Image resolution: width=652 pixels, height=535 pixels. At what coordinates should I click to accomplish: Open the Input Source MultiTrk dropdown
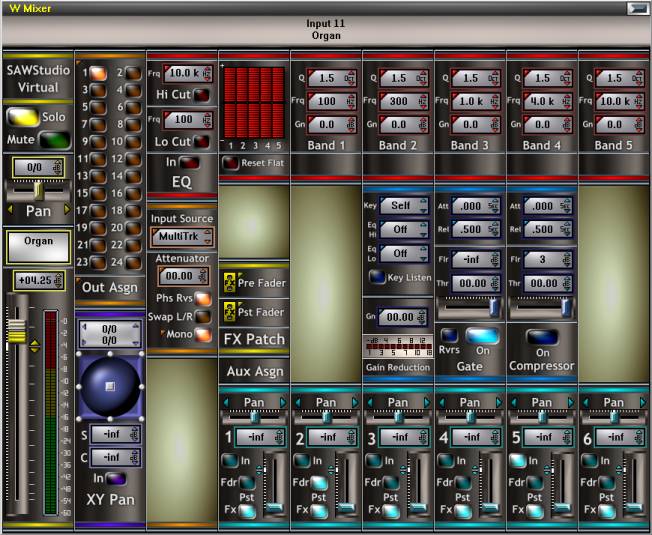pyautogui.click(x=181, y=237)
